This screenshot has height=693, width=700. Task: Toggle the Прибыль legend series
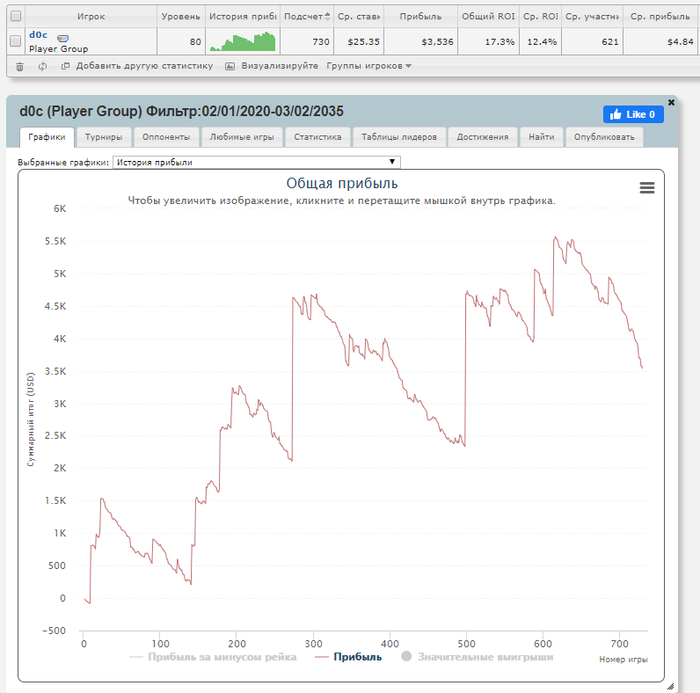point(348,657)
